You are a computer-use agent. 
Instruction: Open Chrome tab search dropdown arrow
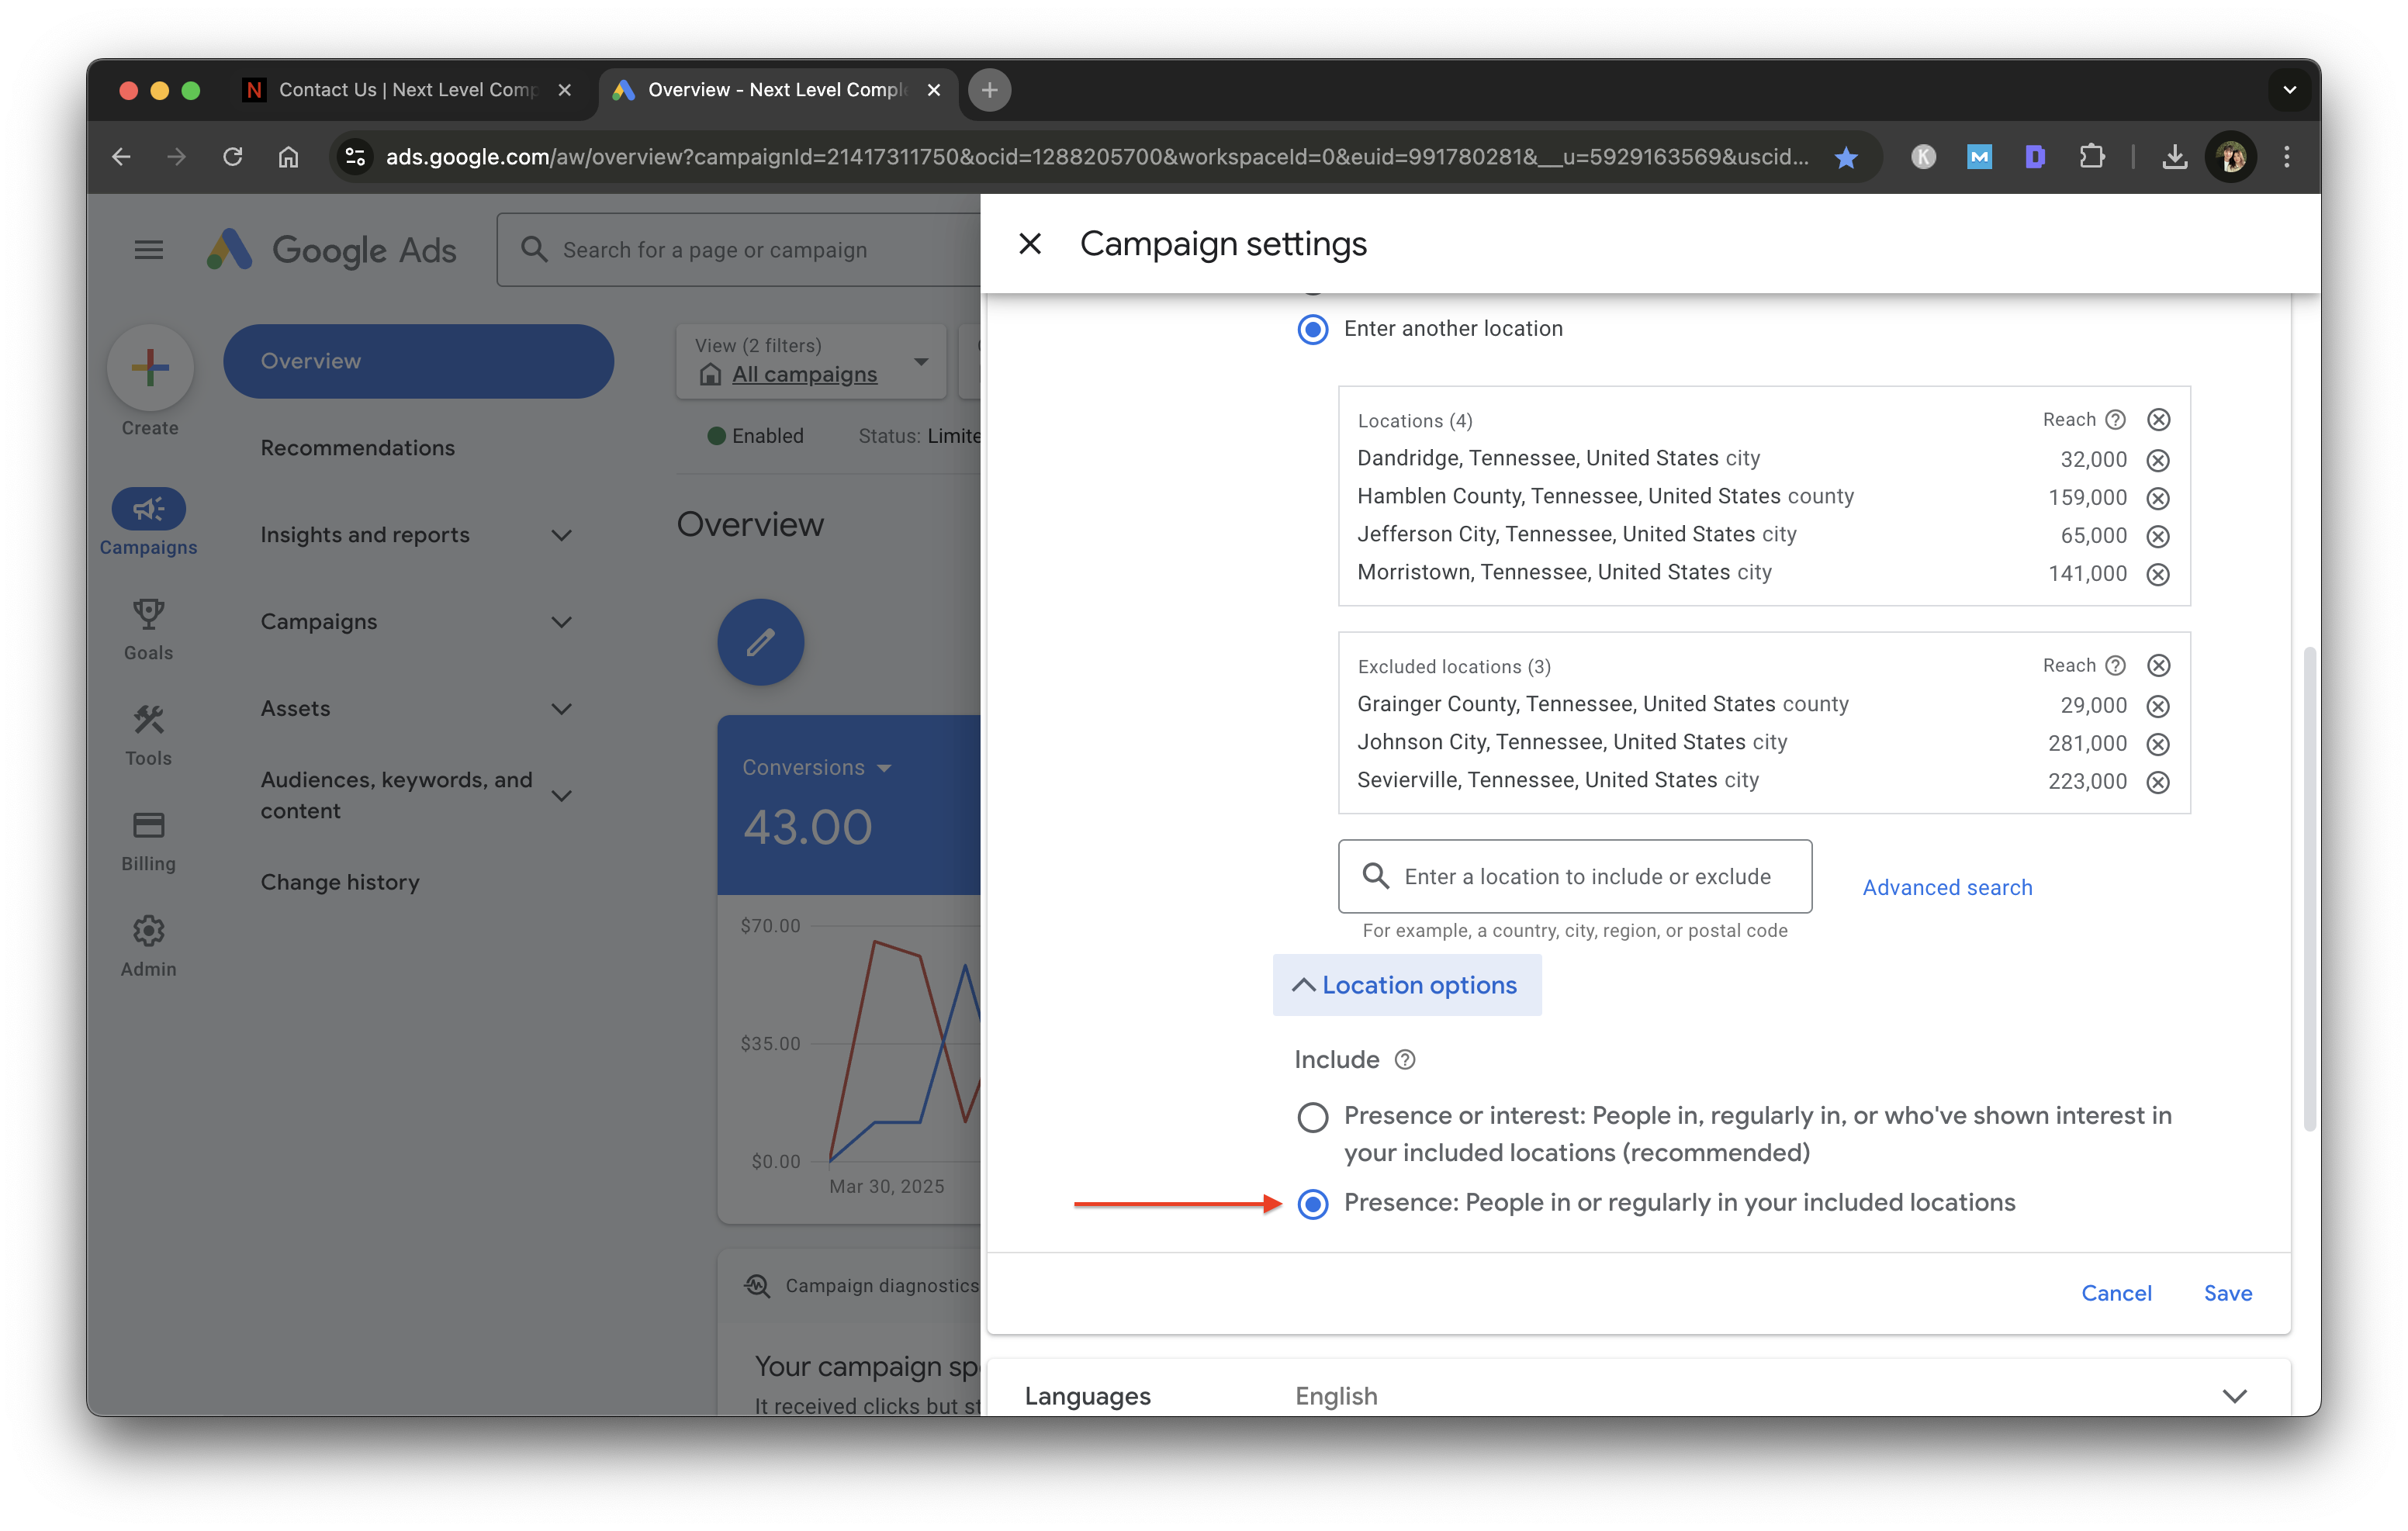(2289, 90)
